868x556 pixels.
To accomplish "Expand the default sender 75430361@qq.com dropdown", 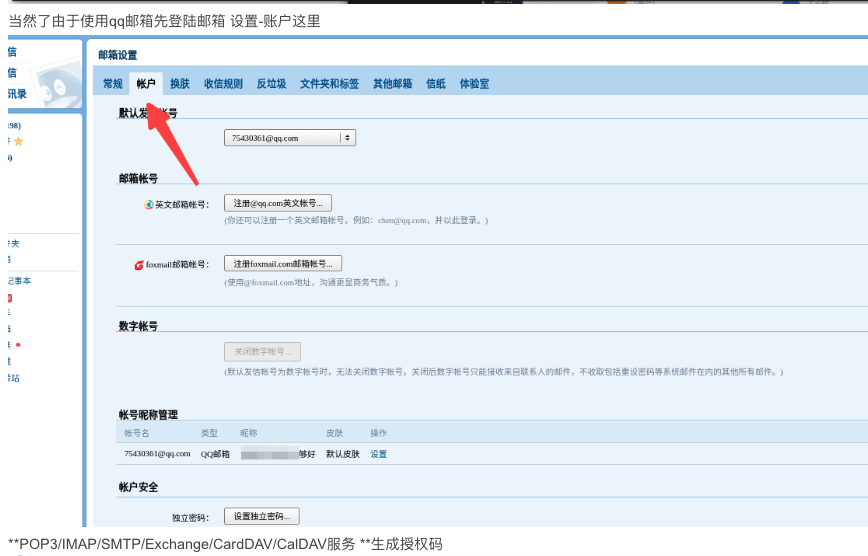I will 290,138.
